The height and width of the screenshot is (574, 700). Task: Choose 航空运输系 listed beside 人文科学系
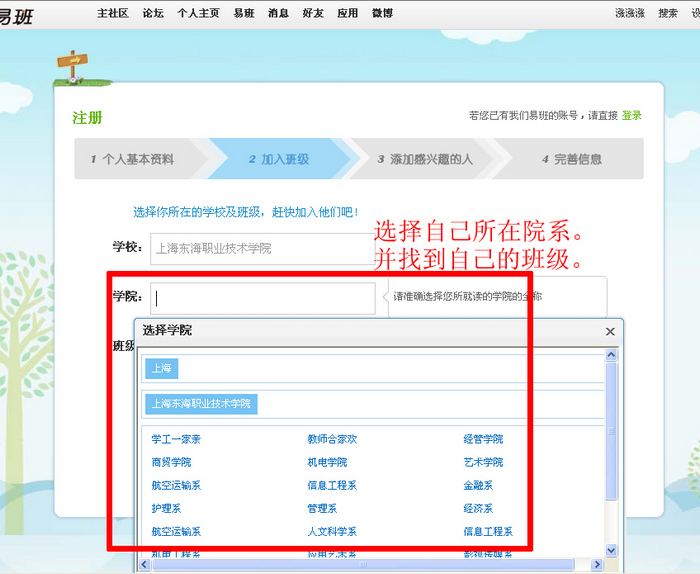(176, 532)
